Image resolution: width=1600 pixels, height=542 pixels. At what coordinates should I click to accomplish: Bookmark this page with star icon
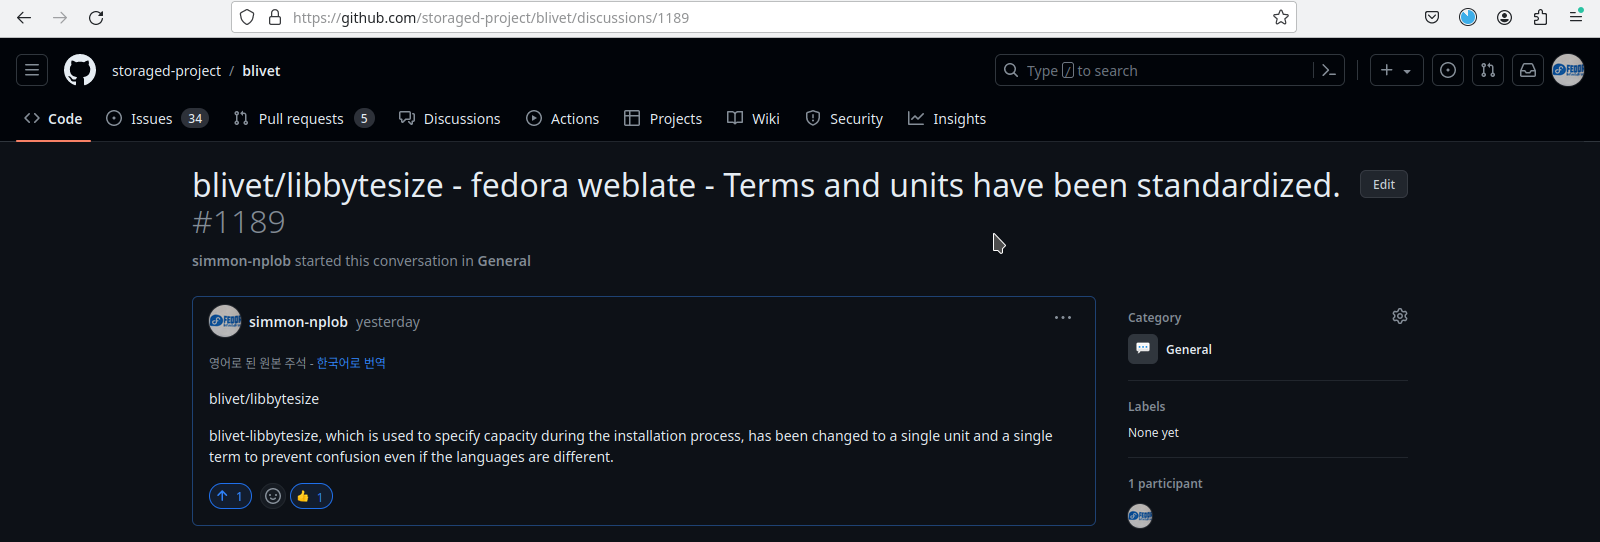(1281, 17)
